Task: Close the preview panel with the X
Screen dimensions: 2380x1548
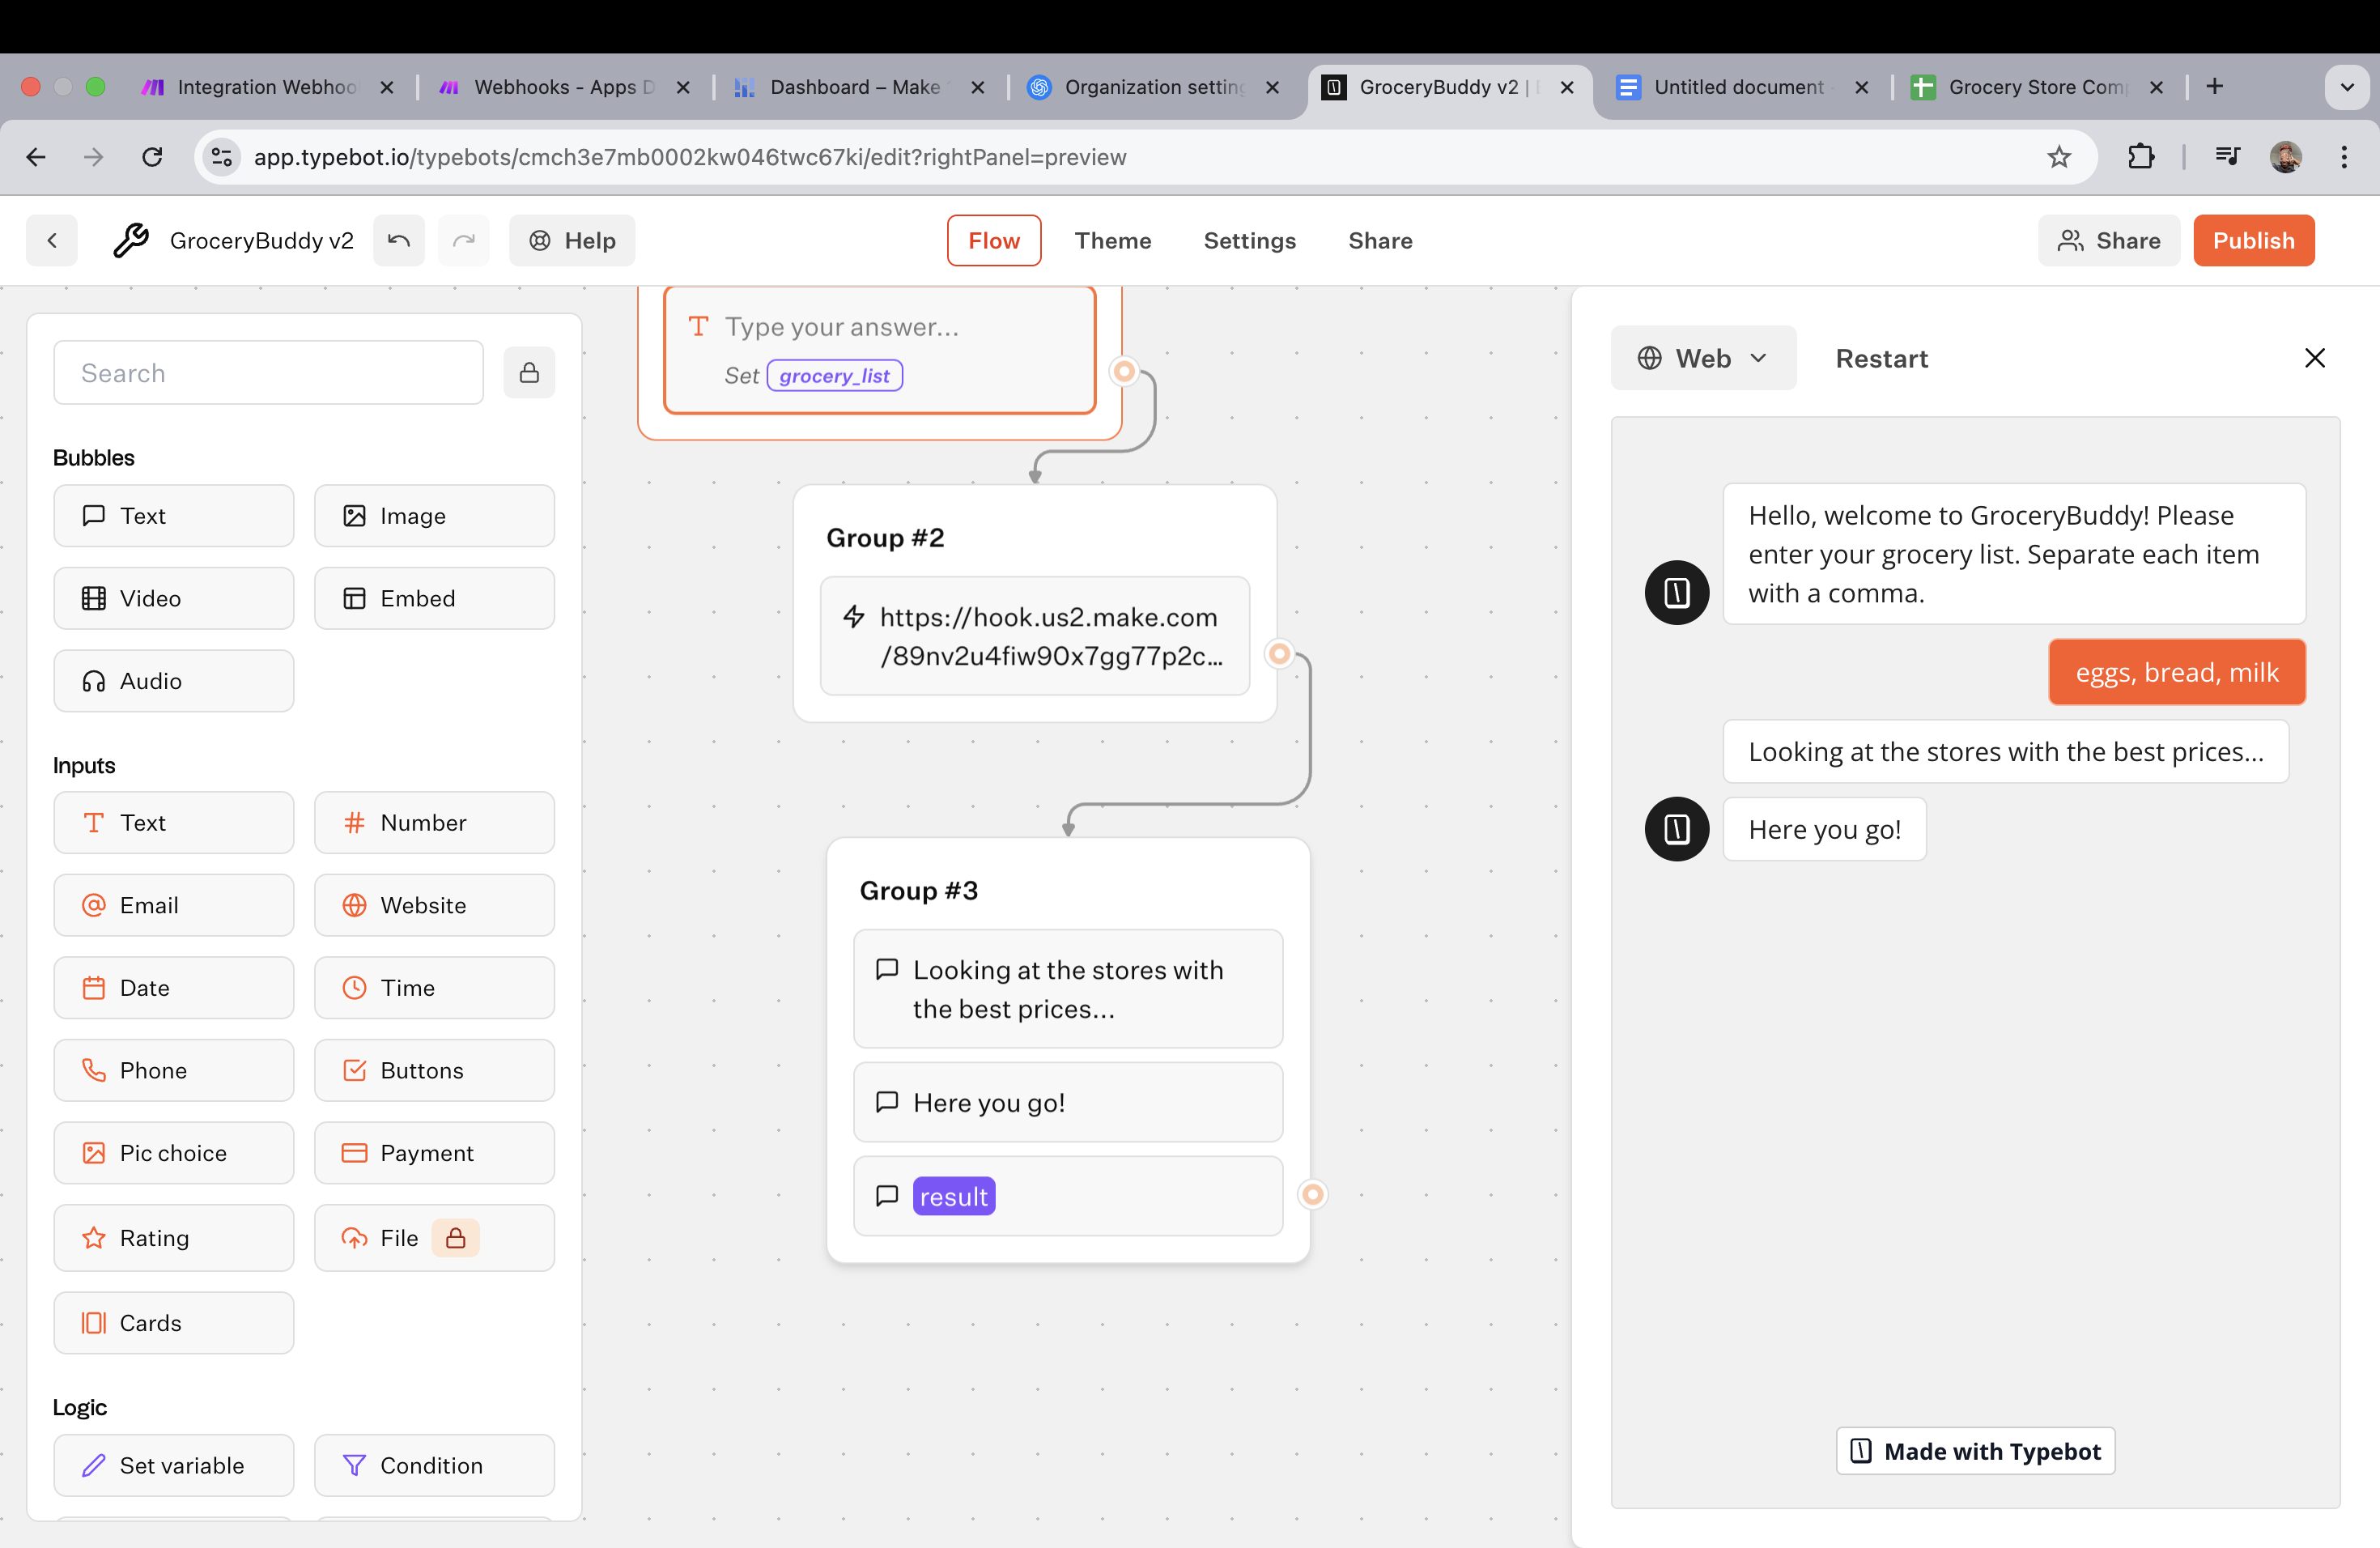Action: [x=2314, y=358]
